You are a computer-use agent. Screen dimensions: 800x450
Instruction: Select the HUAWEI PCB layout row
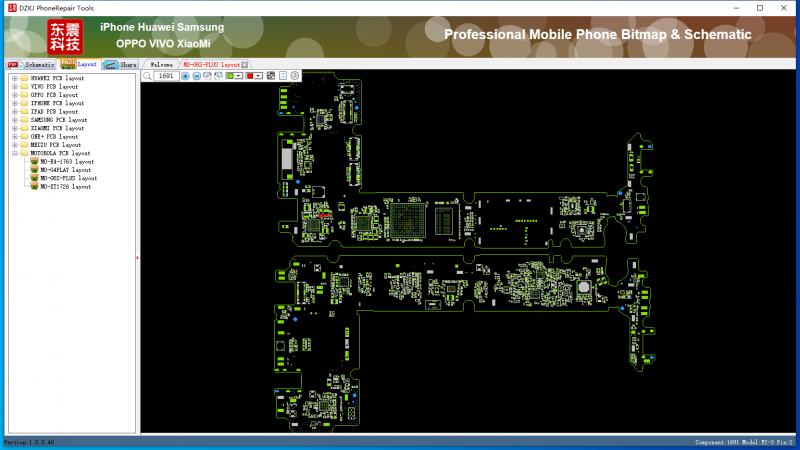pos(57,78)
